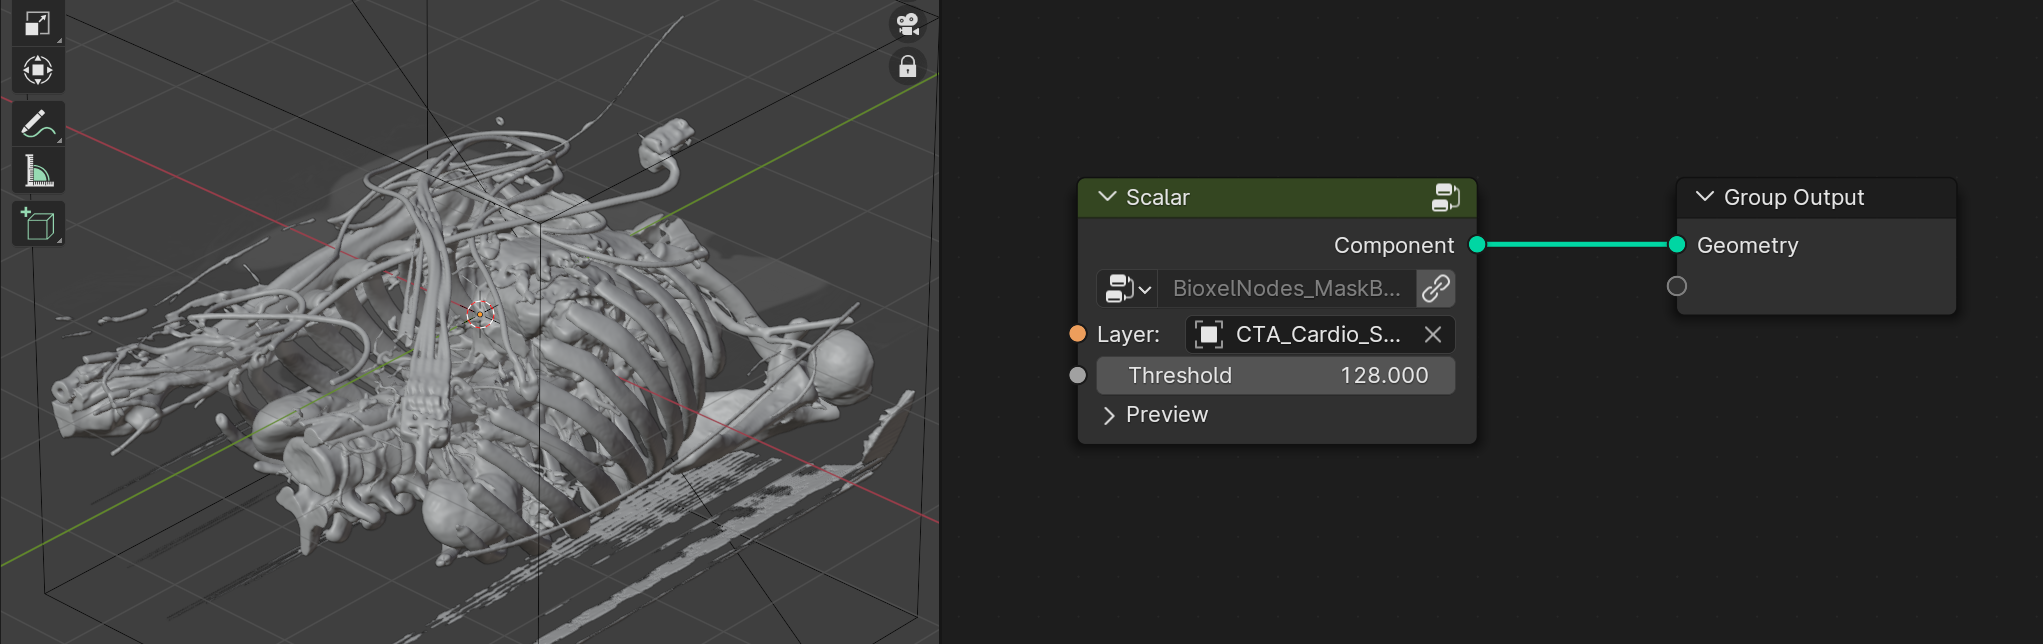The height and width of the screenshot is (644, 2043).
Task: Select the Measure tool
Action: (x=38, y=171)
